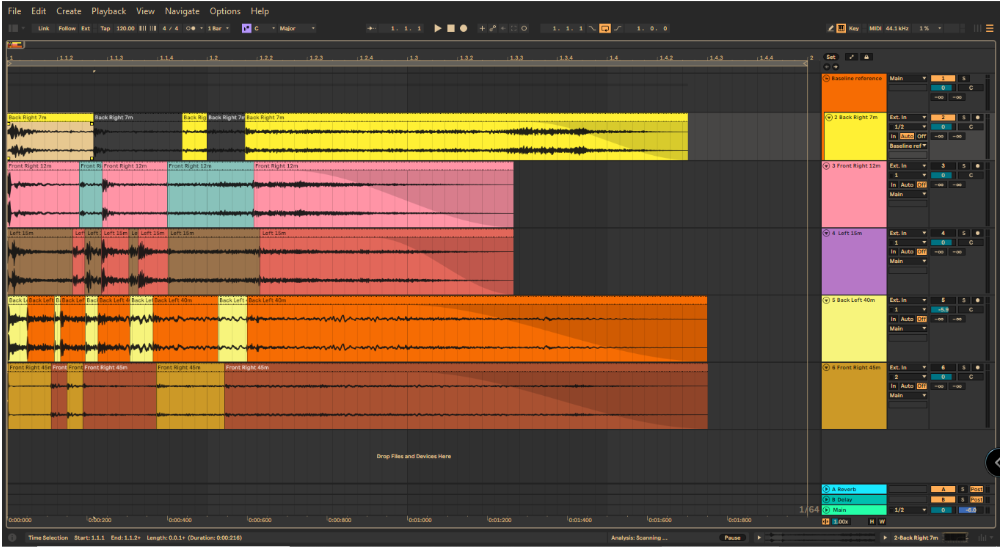This screenshot has height=547, width=1003.
Task: Open the Create menu
Action: (x=69, y=11)
